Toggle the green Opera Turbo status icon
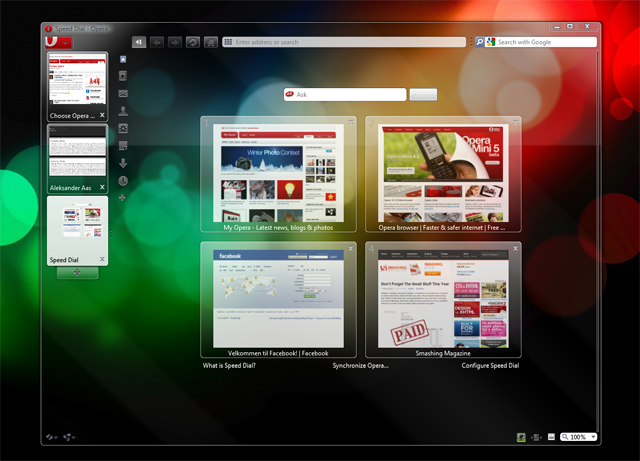The width and height of the screenshot is (640, 461). [521, 437]
